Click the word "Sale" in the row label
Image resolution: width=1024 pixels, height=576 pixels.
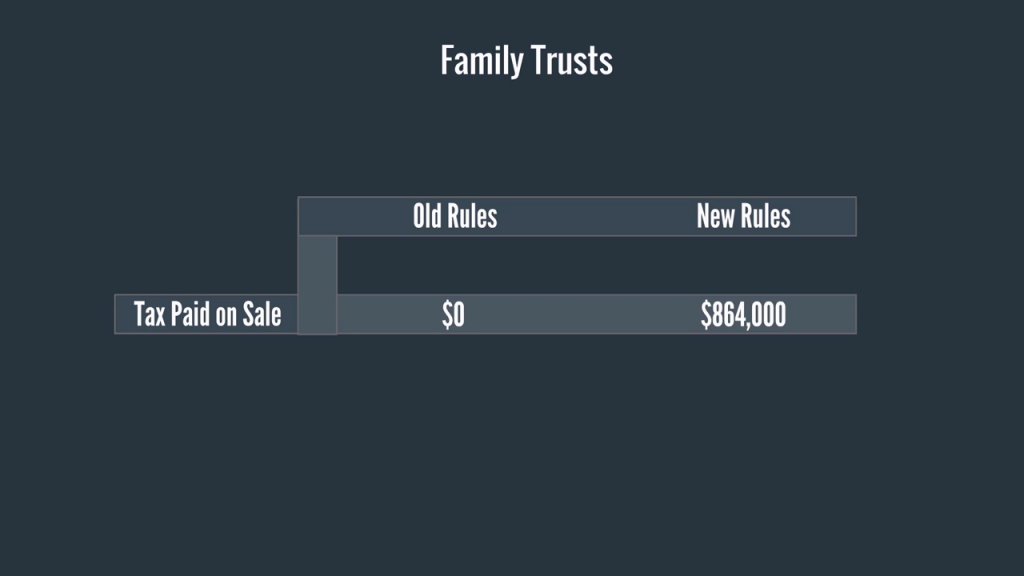[261, 315]
